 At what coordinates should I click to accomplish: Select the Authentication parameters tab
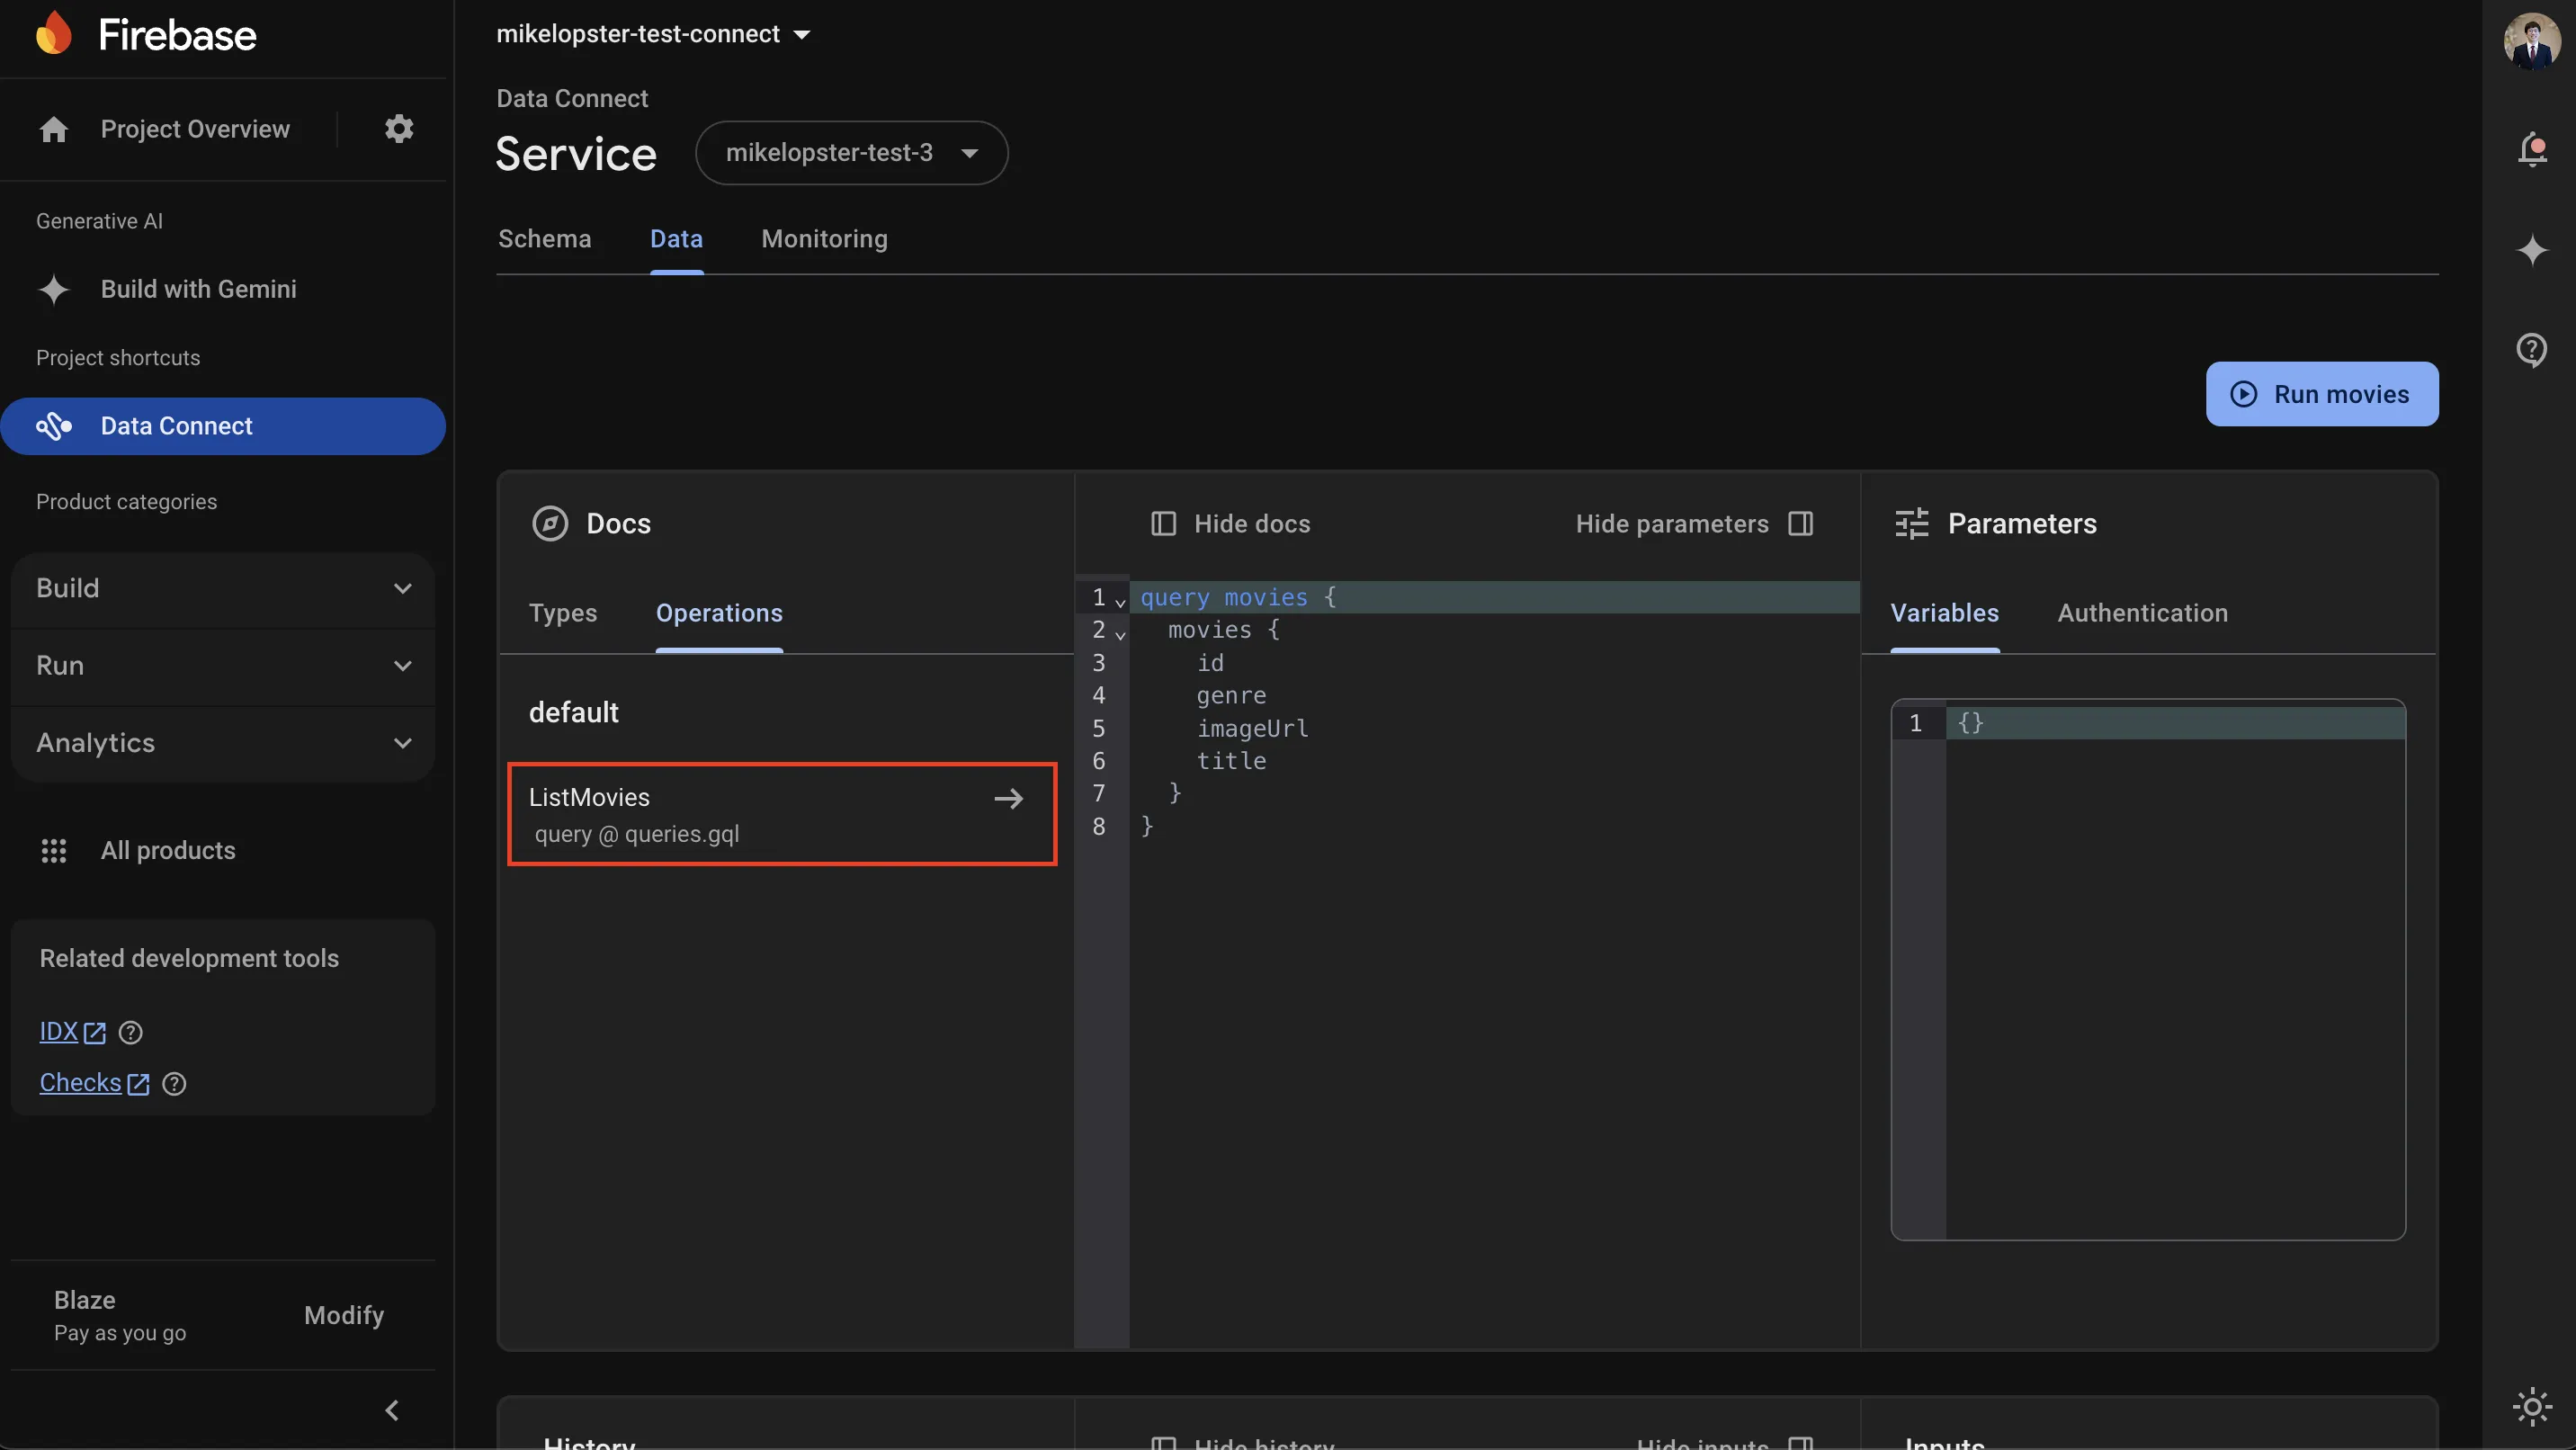(2142, 613)
